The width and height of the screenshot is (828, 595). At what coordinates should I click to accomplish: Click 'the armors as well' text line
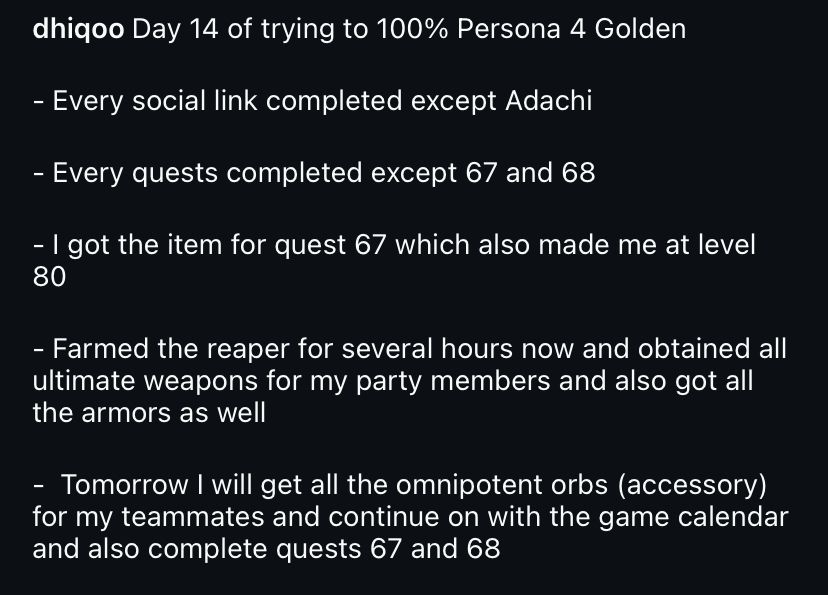[149, 412]
